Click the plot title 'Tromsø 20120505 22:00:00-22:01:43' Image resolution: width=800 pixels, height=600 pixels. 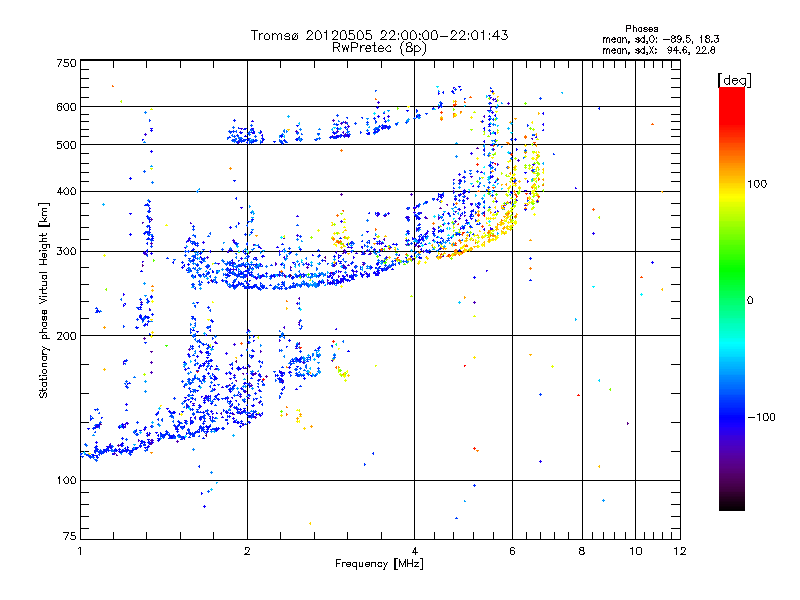379,35
